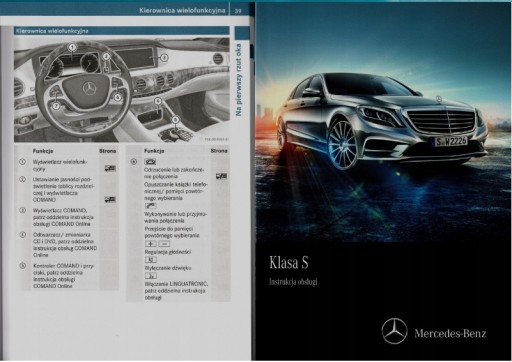
Task: Click the blue section bar 'Kierownica wielofunkcyjna'
Action: point(122,31)
